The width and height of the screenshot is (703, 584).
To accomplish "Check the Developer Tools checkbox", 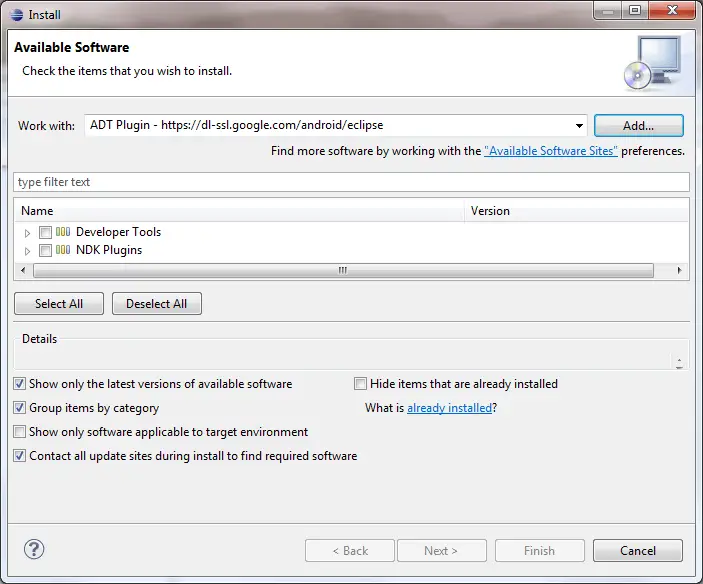I will [x=45, y=232].
